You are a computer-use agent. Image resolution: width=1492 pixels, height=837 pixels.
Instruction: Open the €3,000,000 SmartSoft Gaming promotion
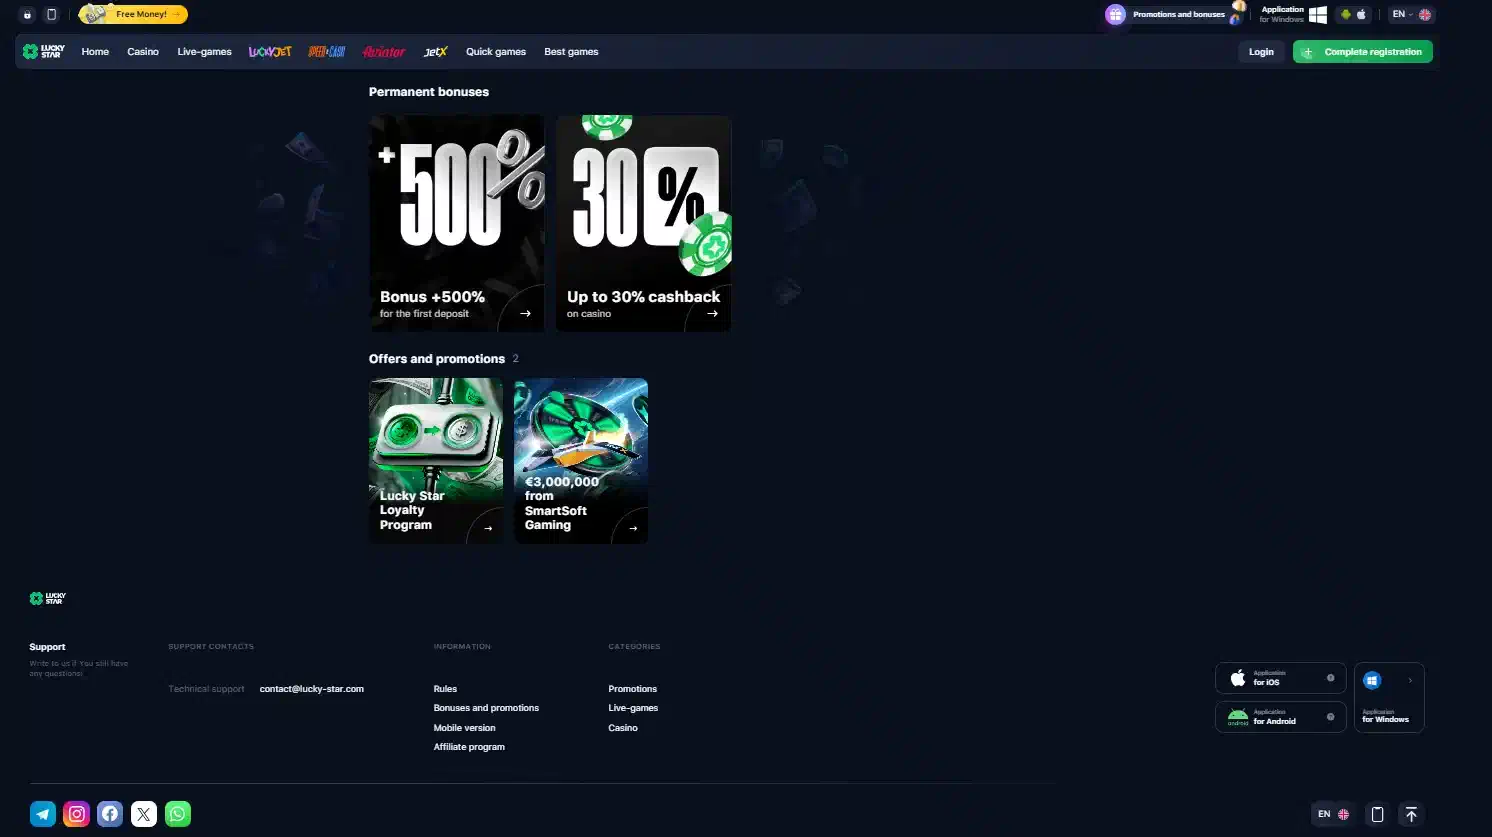pos(581,461)
